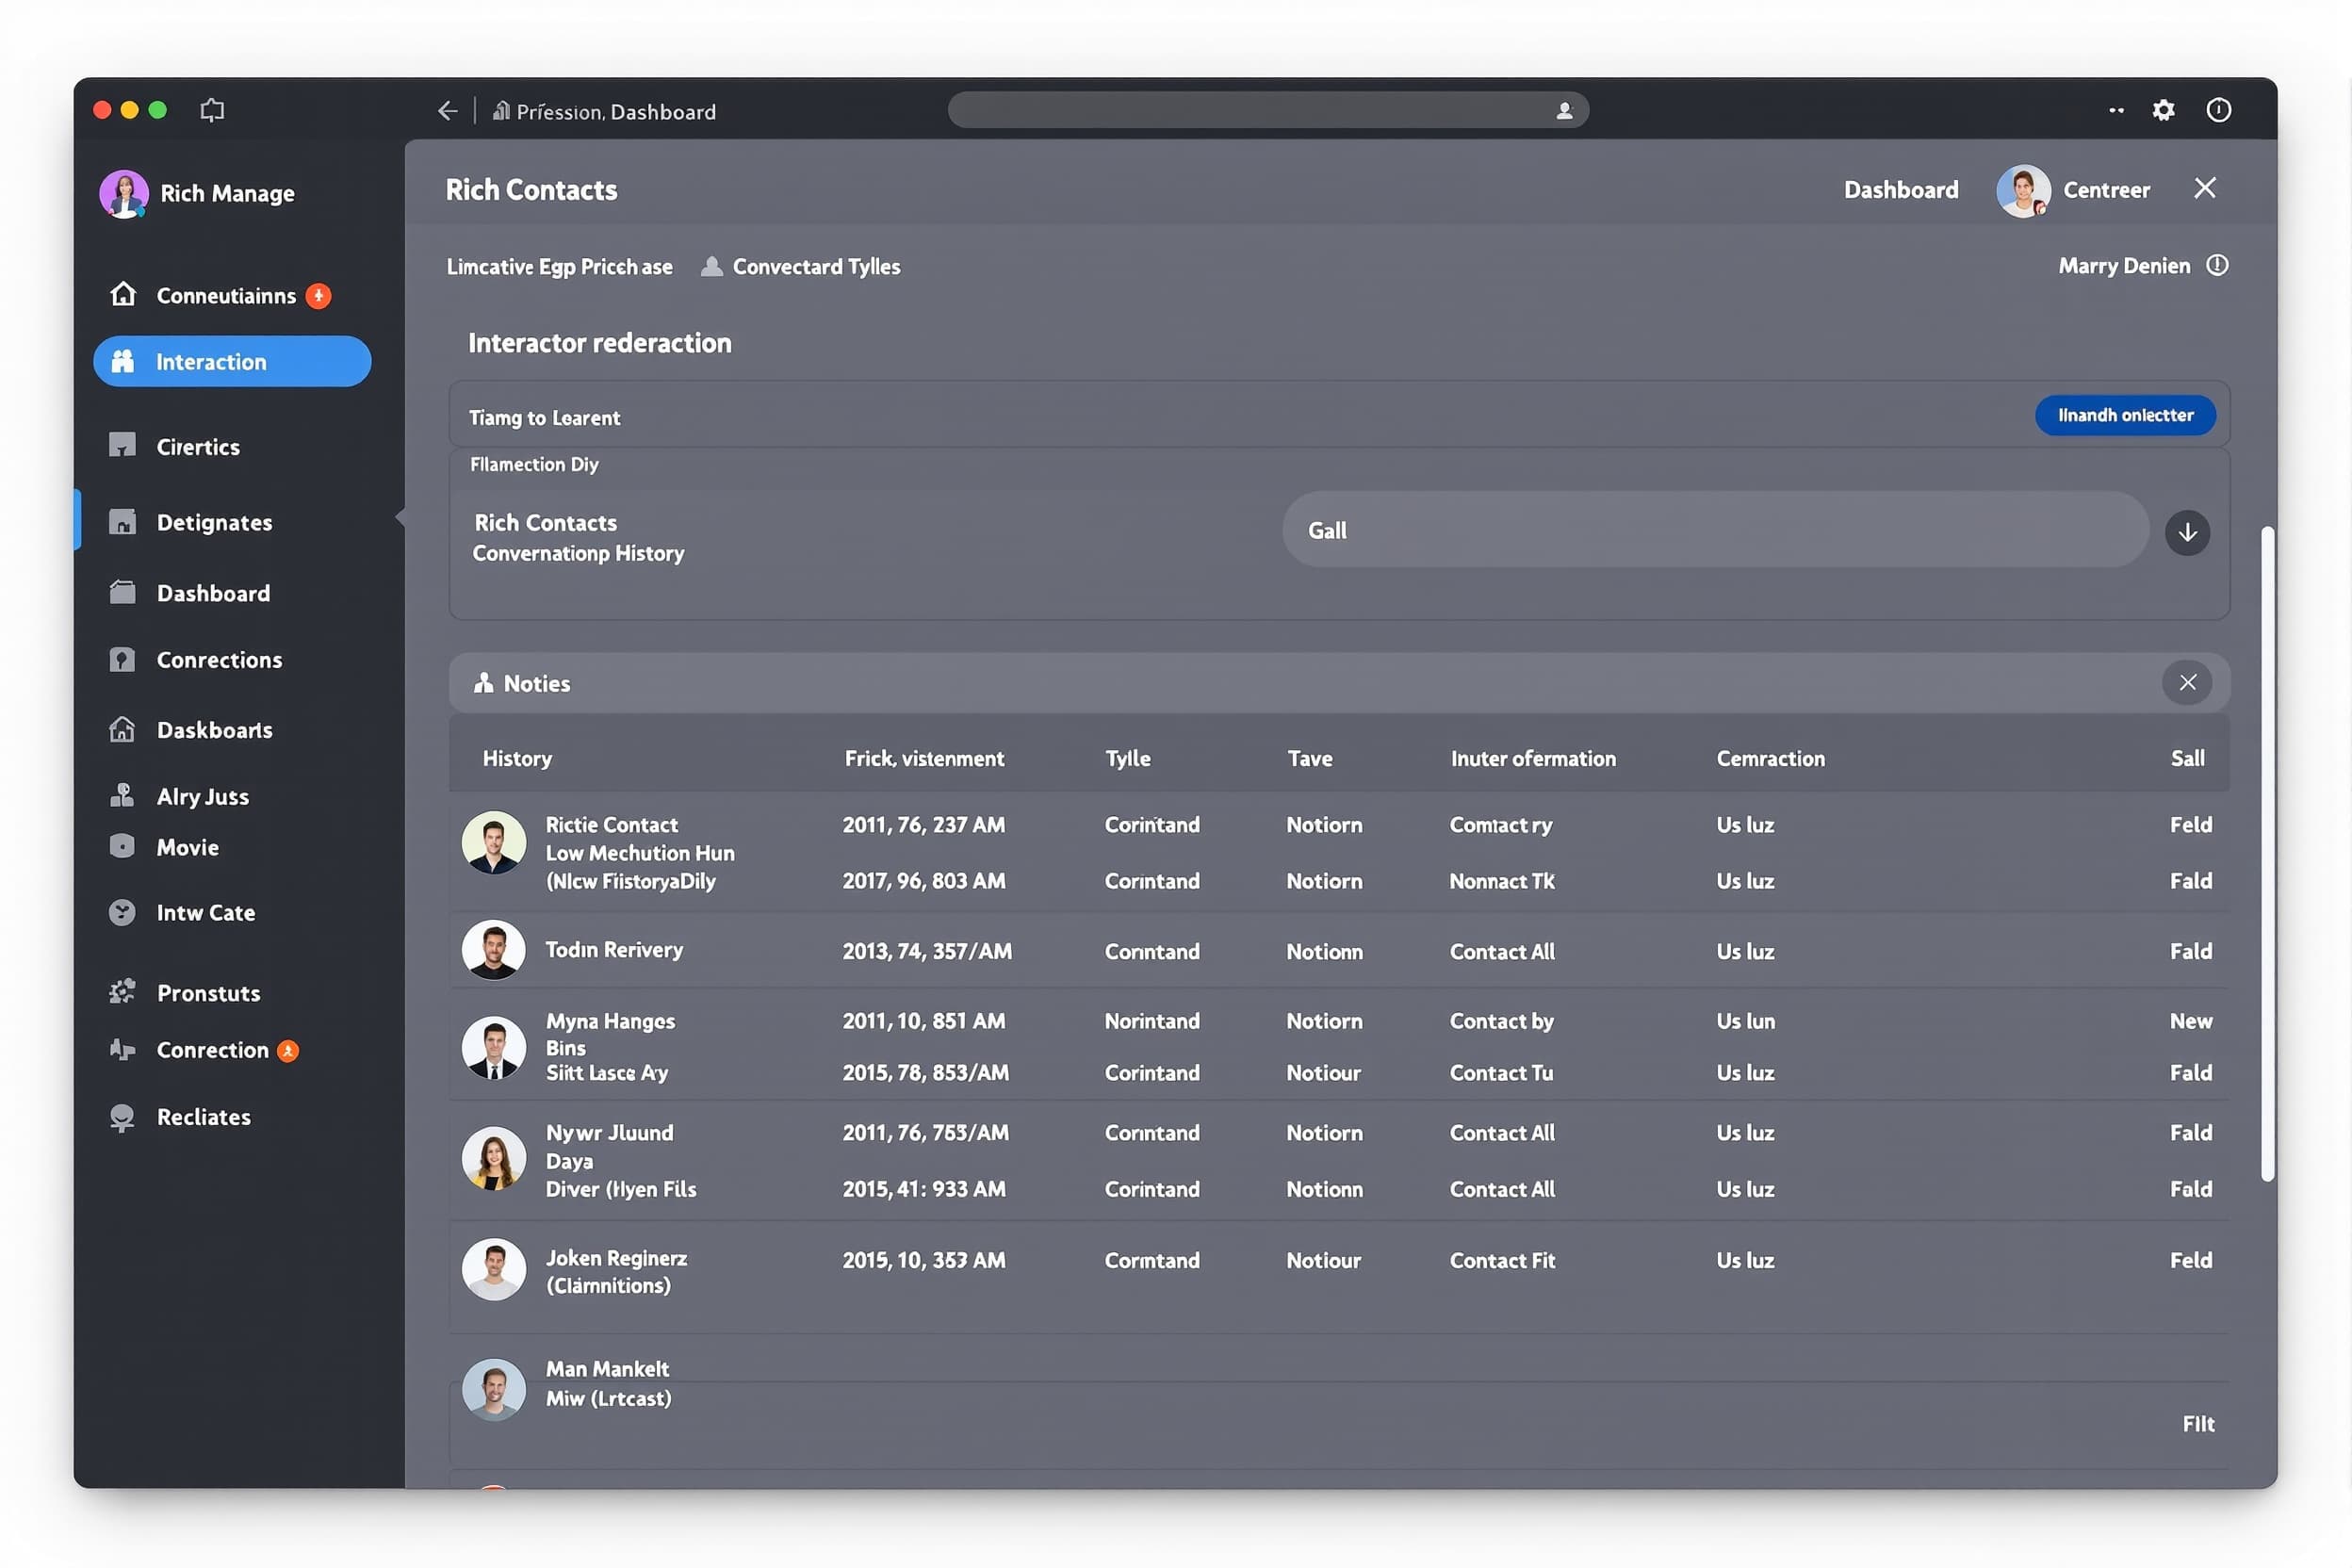
Task: Click the user icon inside the search bar
Action: tap(1564, 111)
